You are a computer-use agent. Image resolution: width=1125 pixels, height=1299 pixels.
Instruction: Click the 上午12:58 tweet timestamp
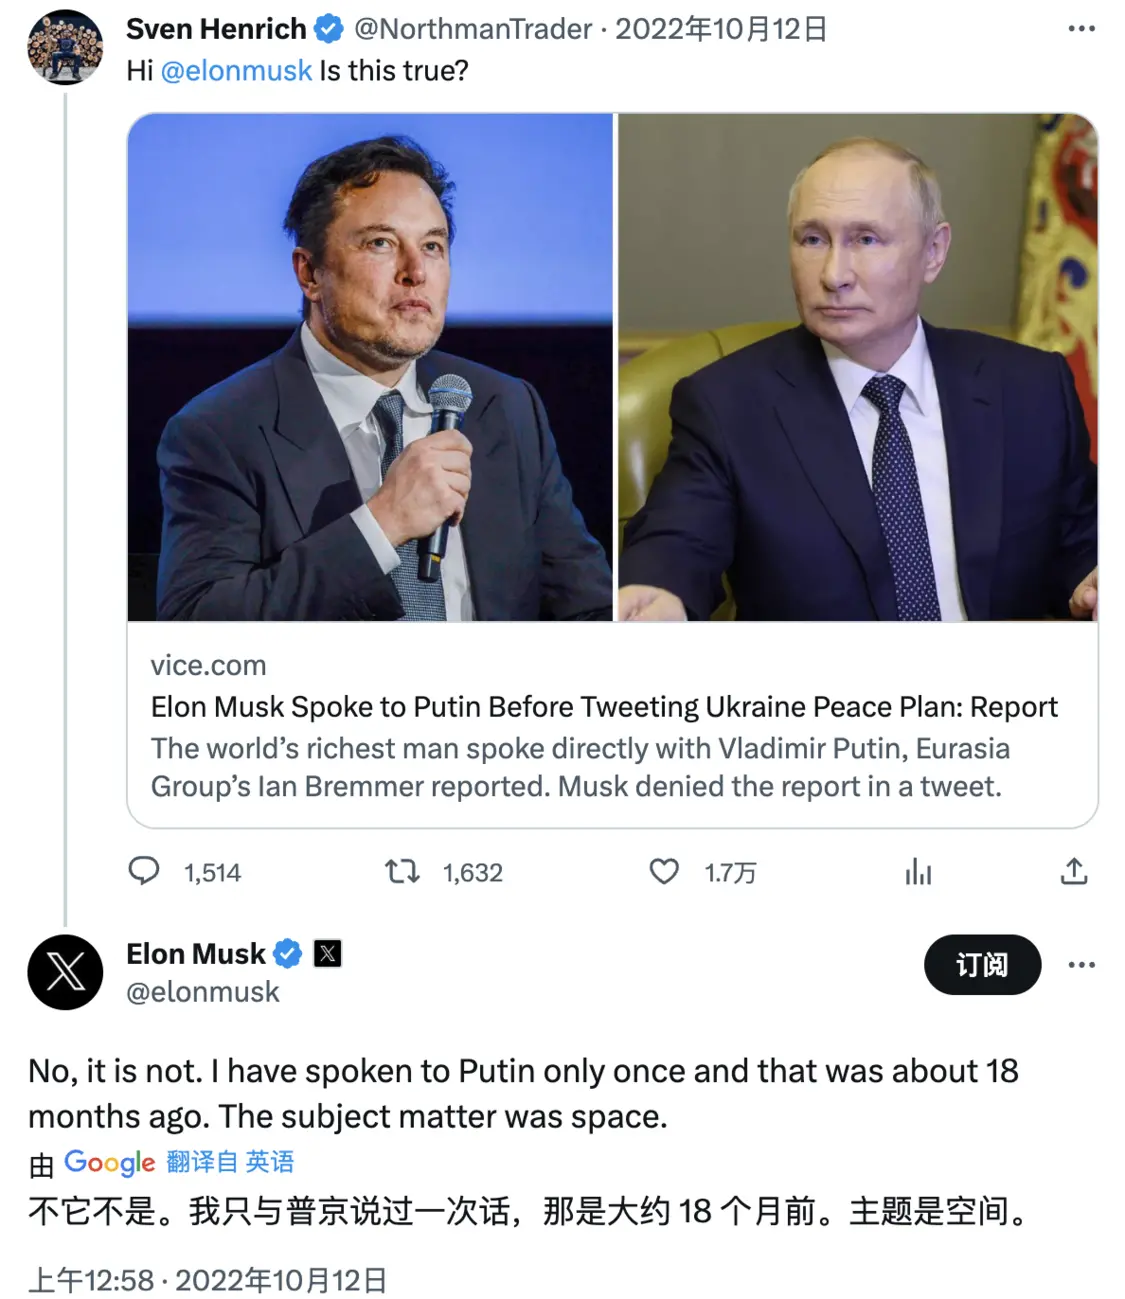91,1280
